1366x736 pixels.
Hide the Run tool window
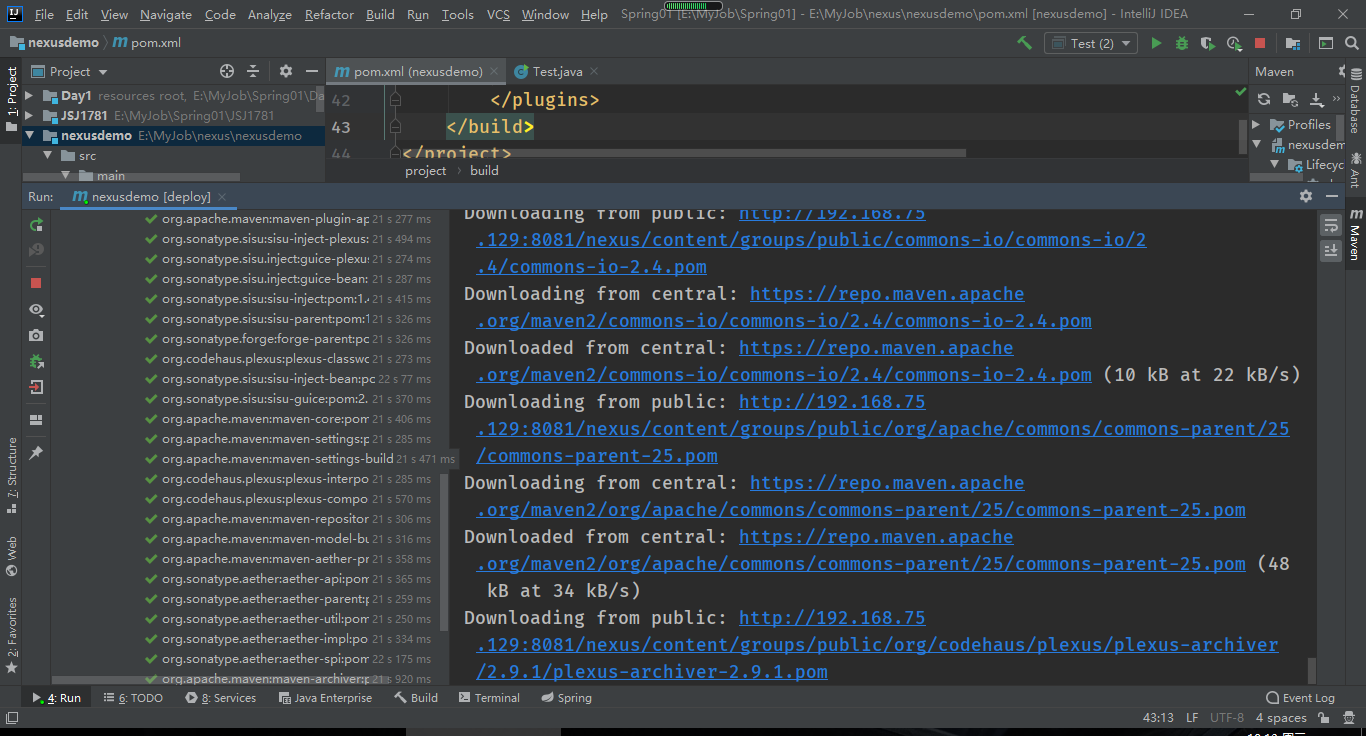(x=1332, y=197)
